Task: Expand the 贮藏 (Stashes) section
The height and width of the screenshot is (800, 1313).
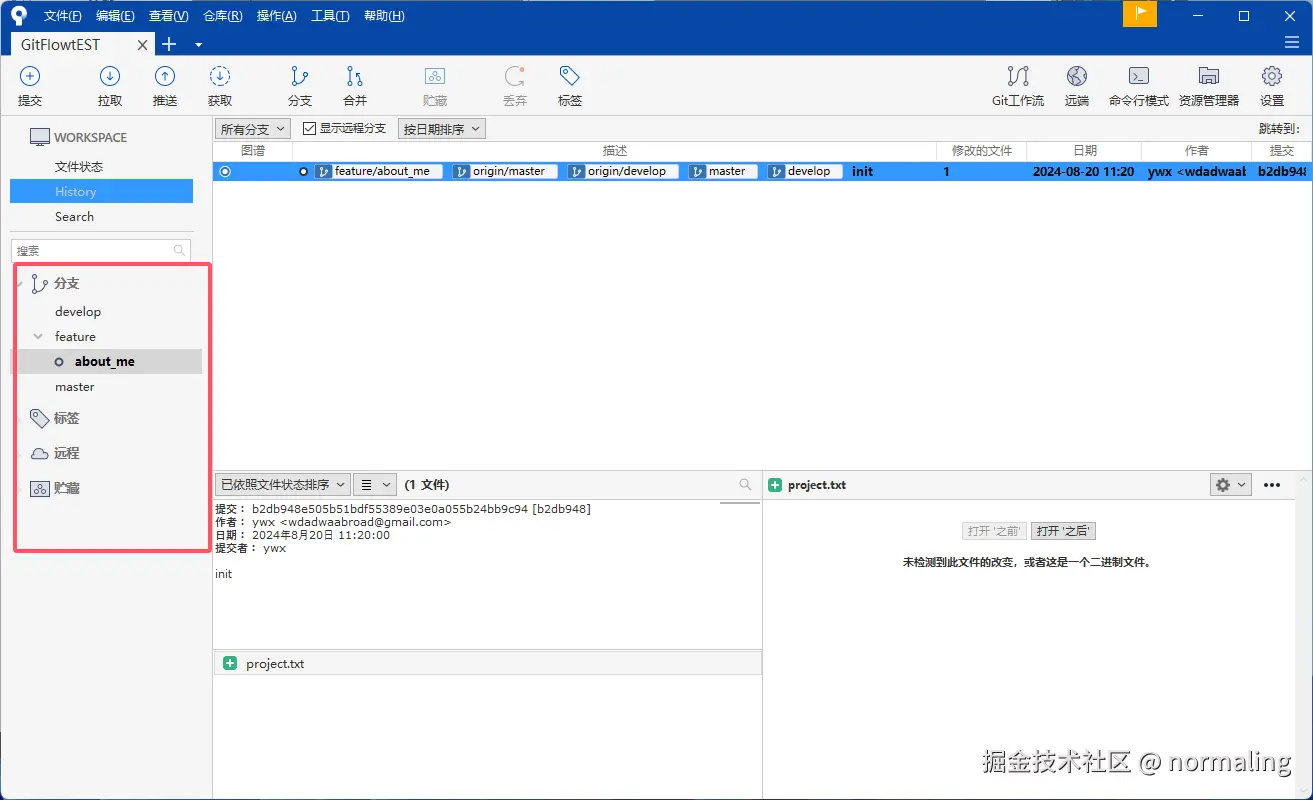Action: 20,489
